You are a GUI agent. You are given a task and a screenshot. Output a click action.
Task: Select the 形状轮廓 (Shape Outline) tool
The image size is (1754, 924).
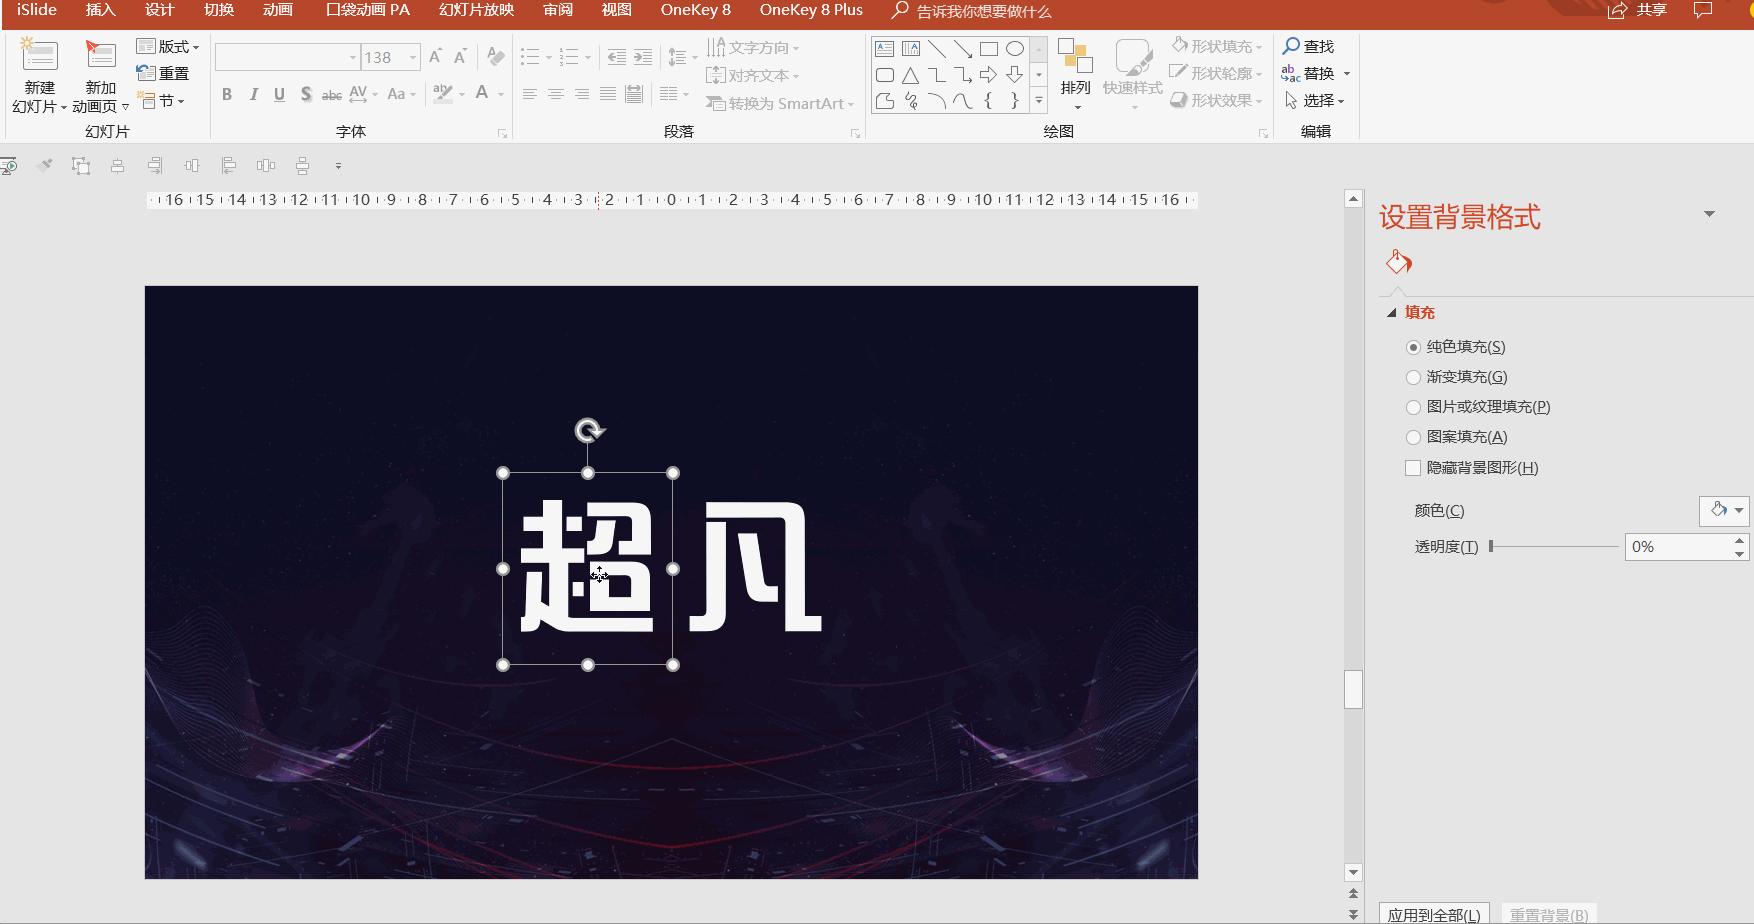[x=1213, y=72]
